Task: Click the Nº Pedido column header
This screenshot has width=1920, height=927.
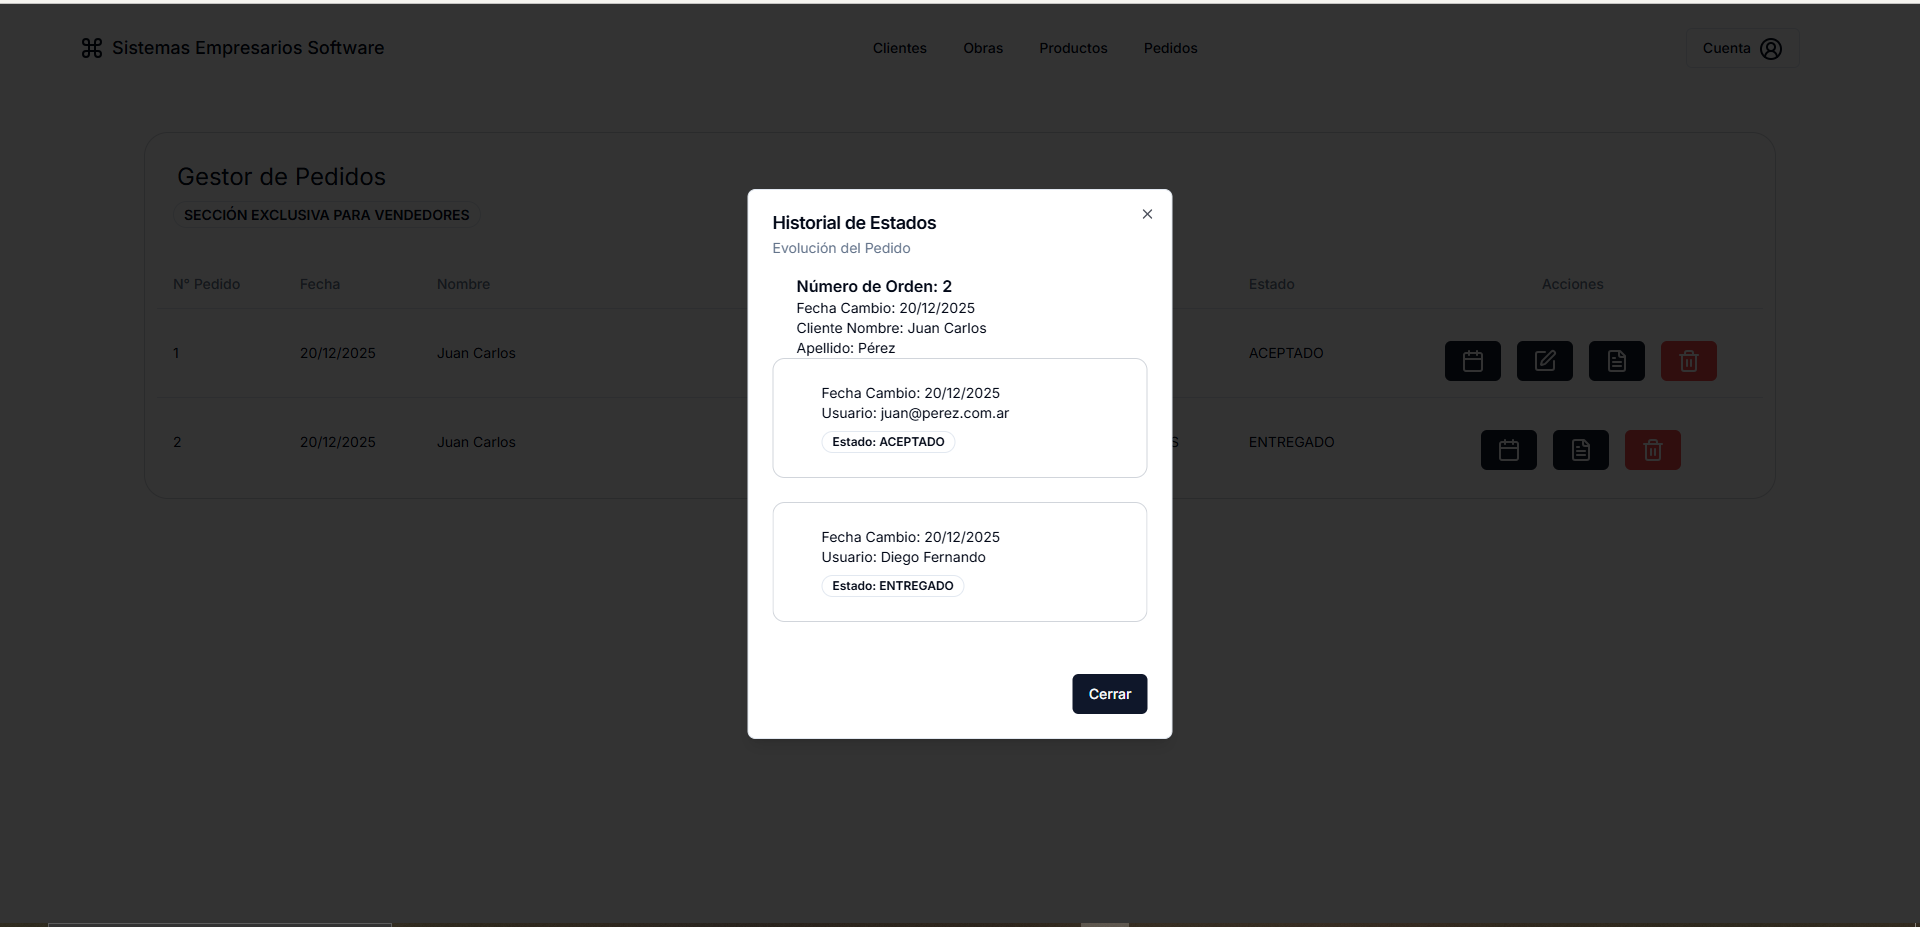Action: 206,284
